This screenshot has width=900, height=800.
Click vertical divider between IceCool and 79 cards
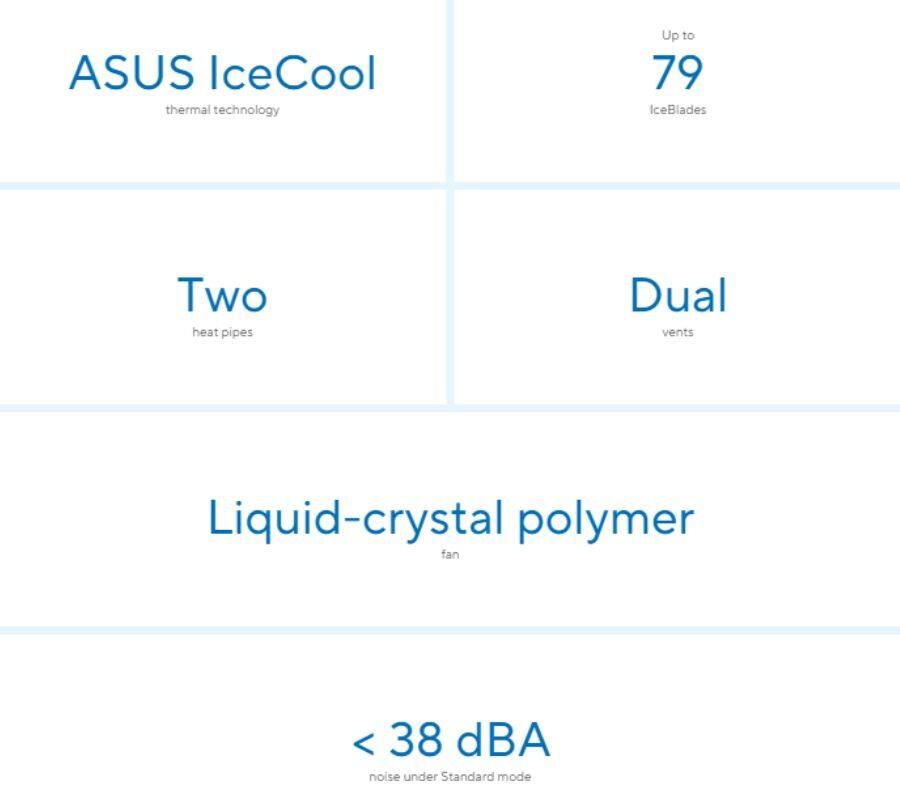tap(450, 90)
